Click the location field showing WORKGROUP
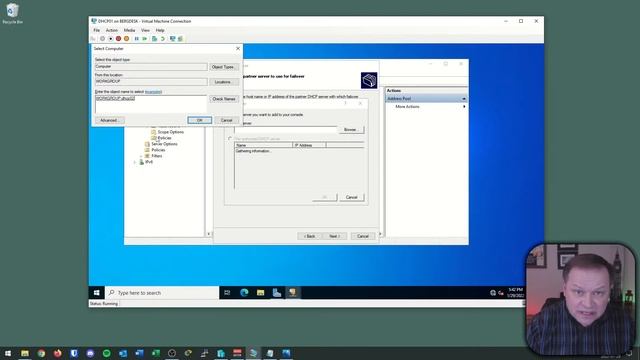 click(151, 82)
